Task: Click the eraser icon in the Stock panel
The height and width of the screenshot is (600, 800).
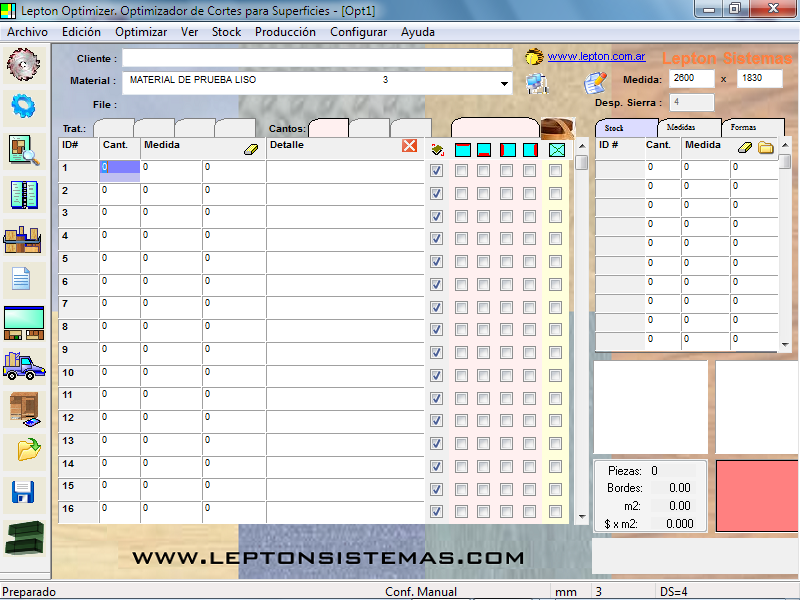Action: tap(745, 148)
